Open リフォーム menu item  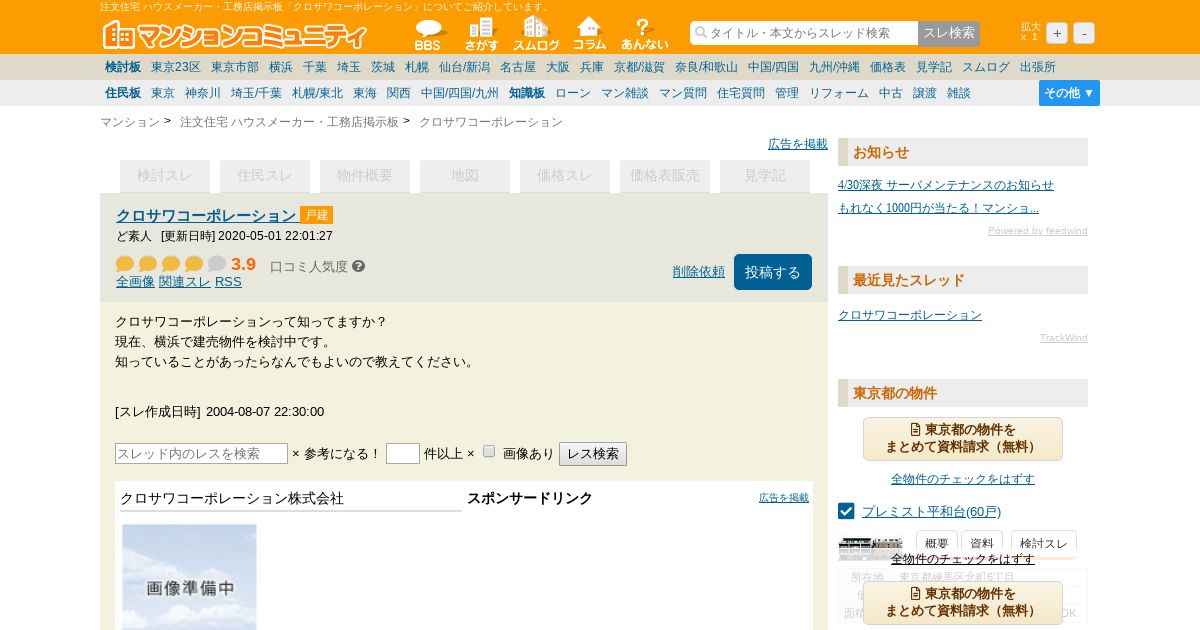[839, 93]
